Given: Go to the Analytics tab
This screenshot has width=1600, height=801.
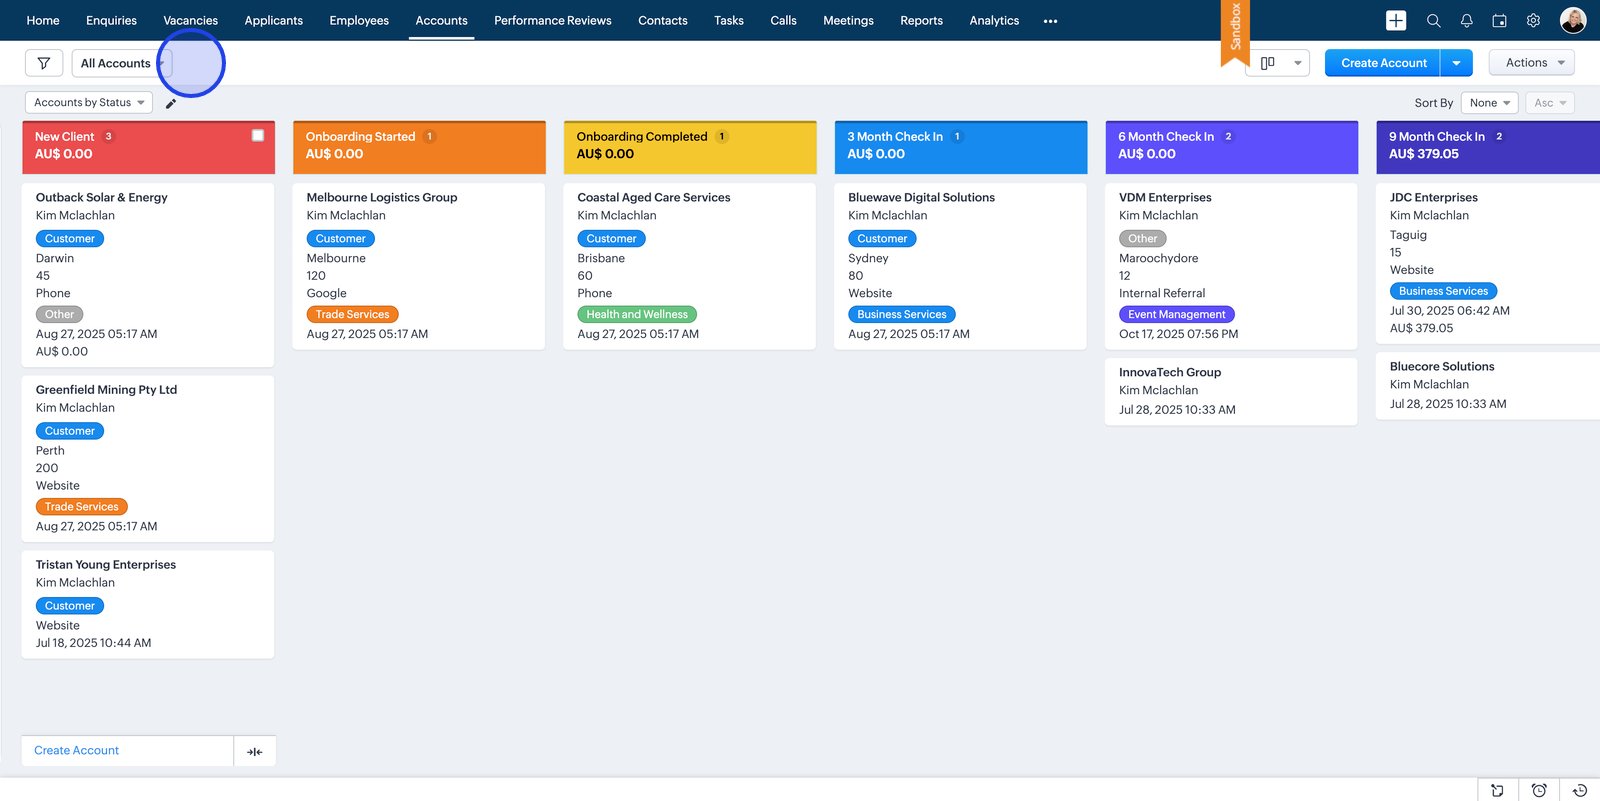Looking at the screenshot, I should [x=994, y=21].
